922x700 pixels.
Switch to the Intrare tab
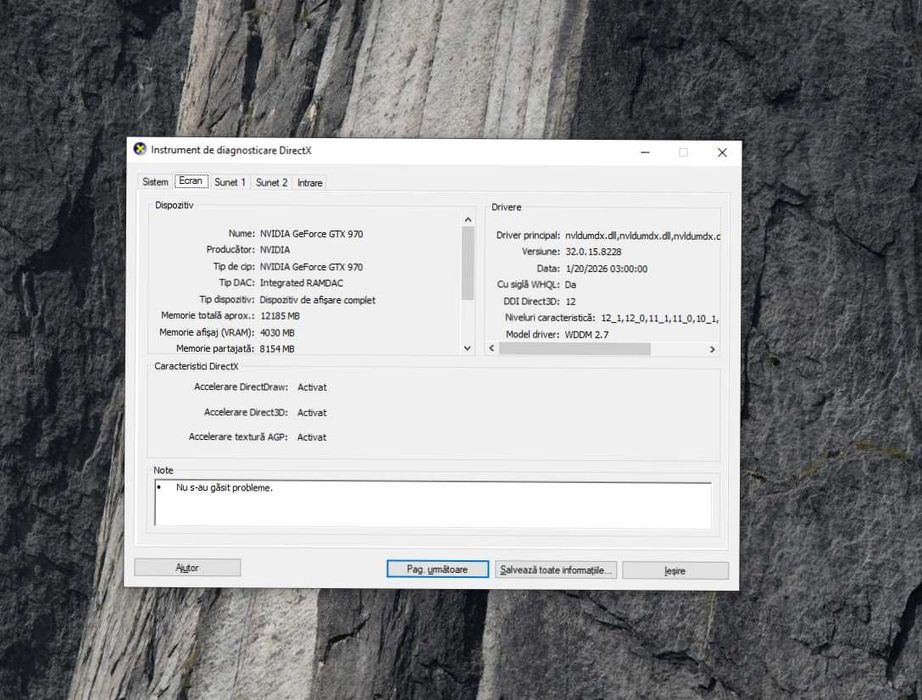(310, 183)
